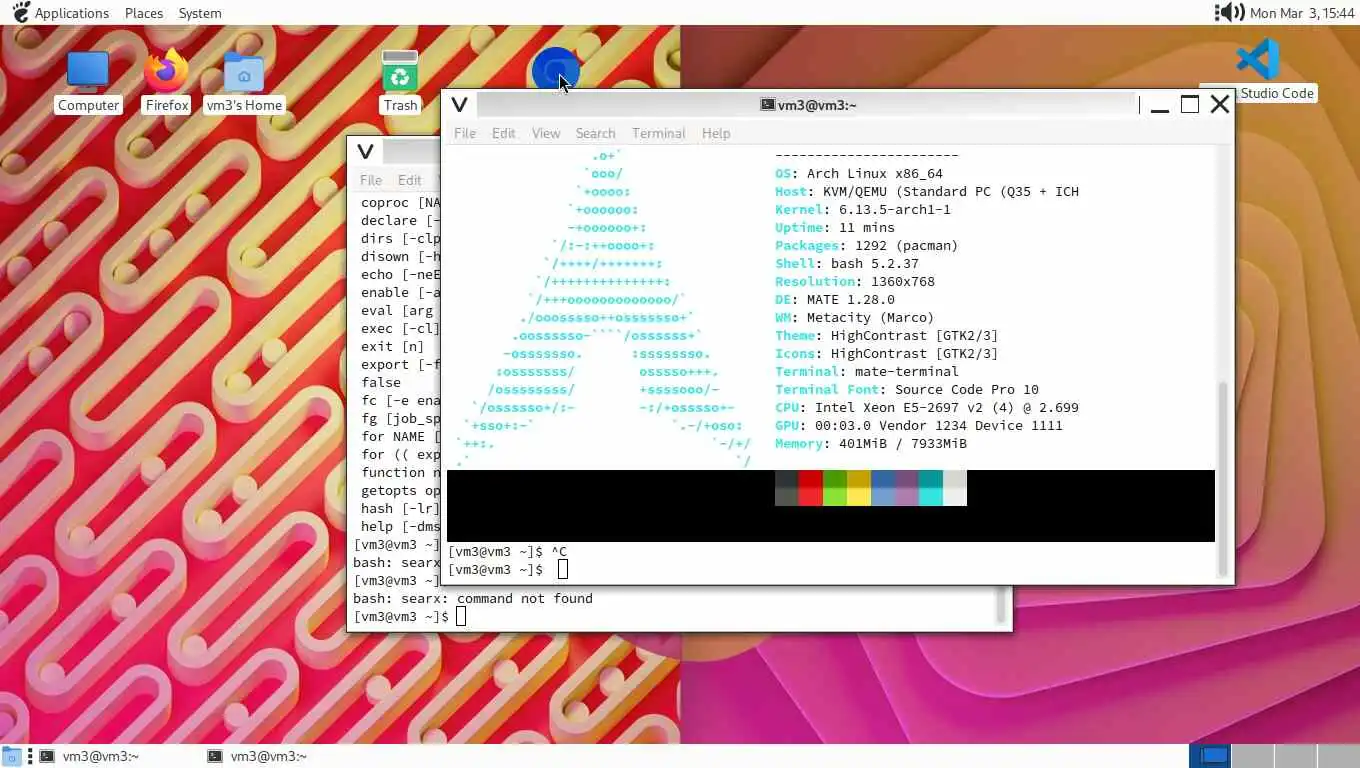1360x768 pixels.
Task: Click the 'Resolution: 1360x768' line
Action: (855, 281)
